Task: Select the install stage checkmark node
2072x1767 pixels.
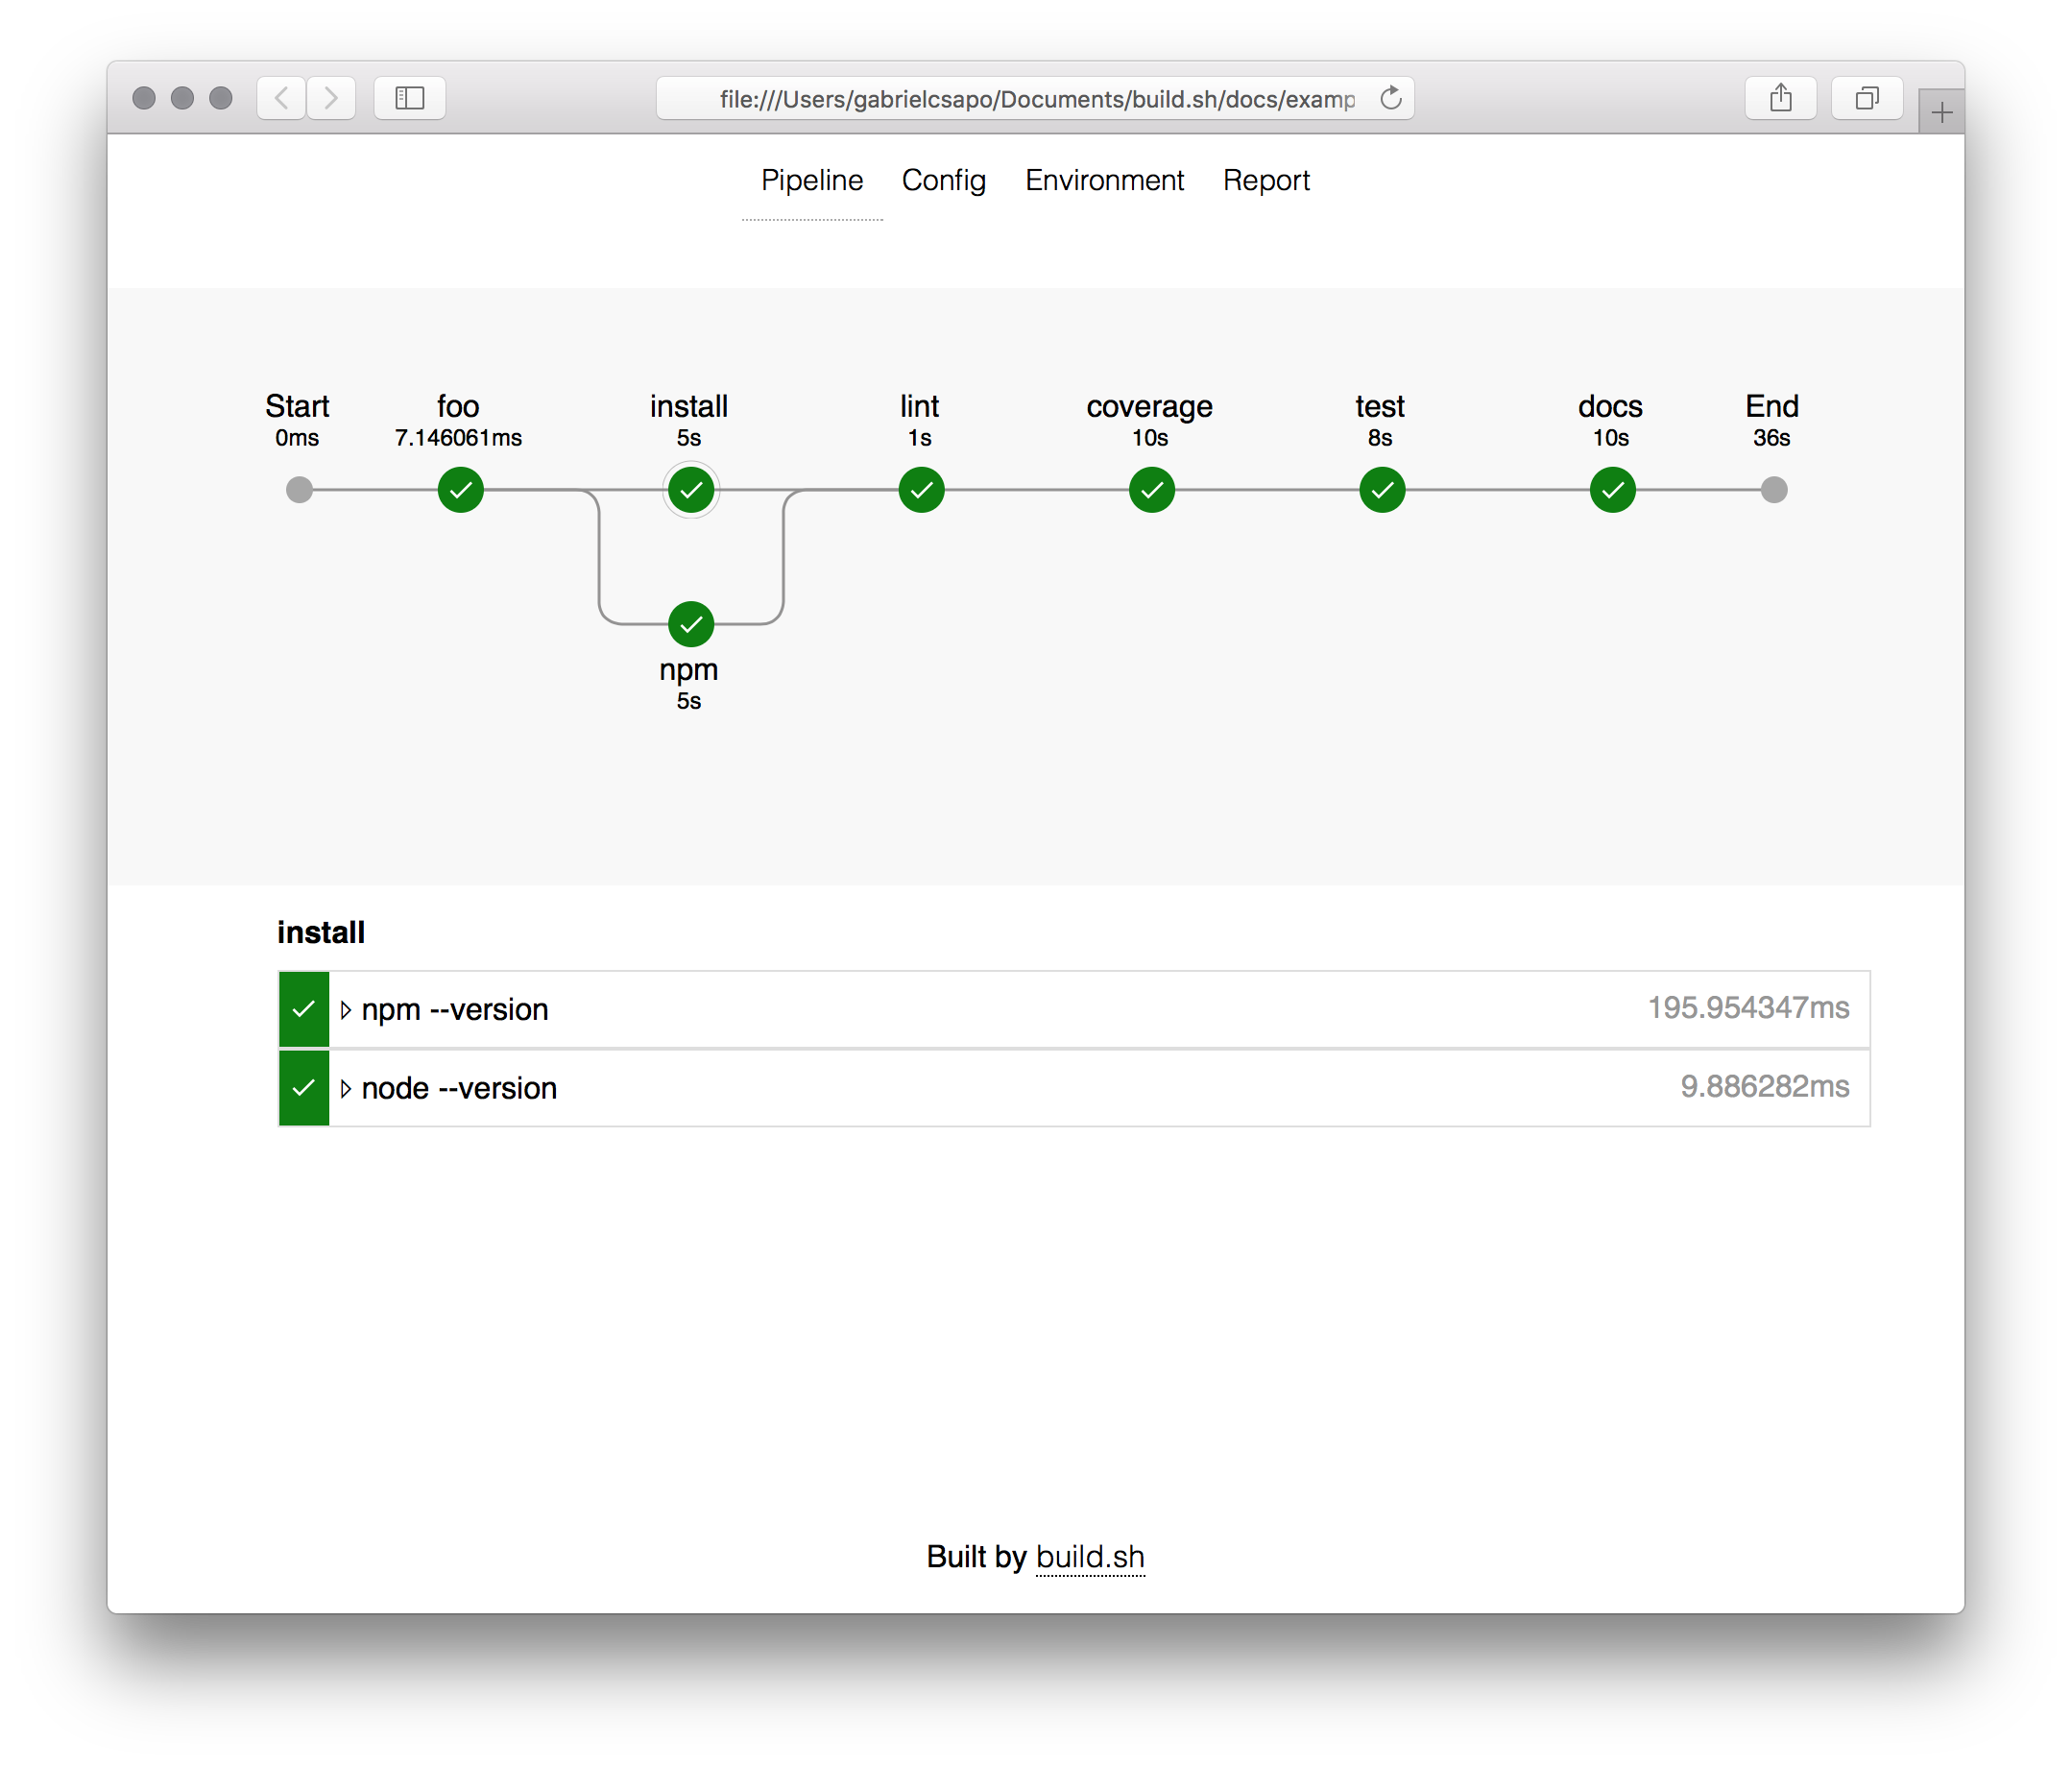Action: (x=691, y=490)
